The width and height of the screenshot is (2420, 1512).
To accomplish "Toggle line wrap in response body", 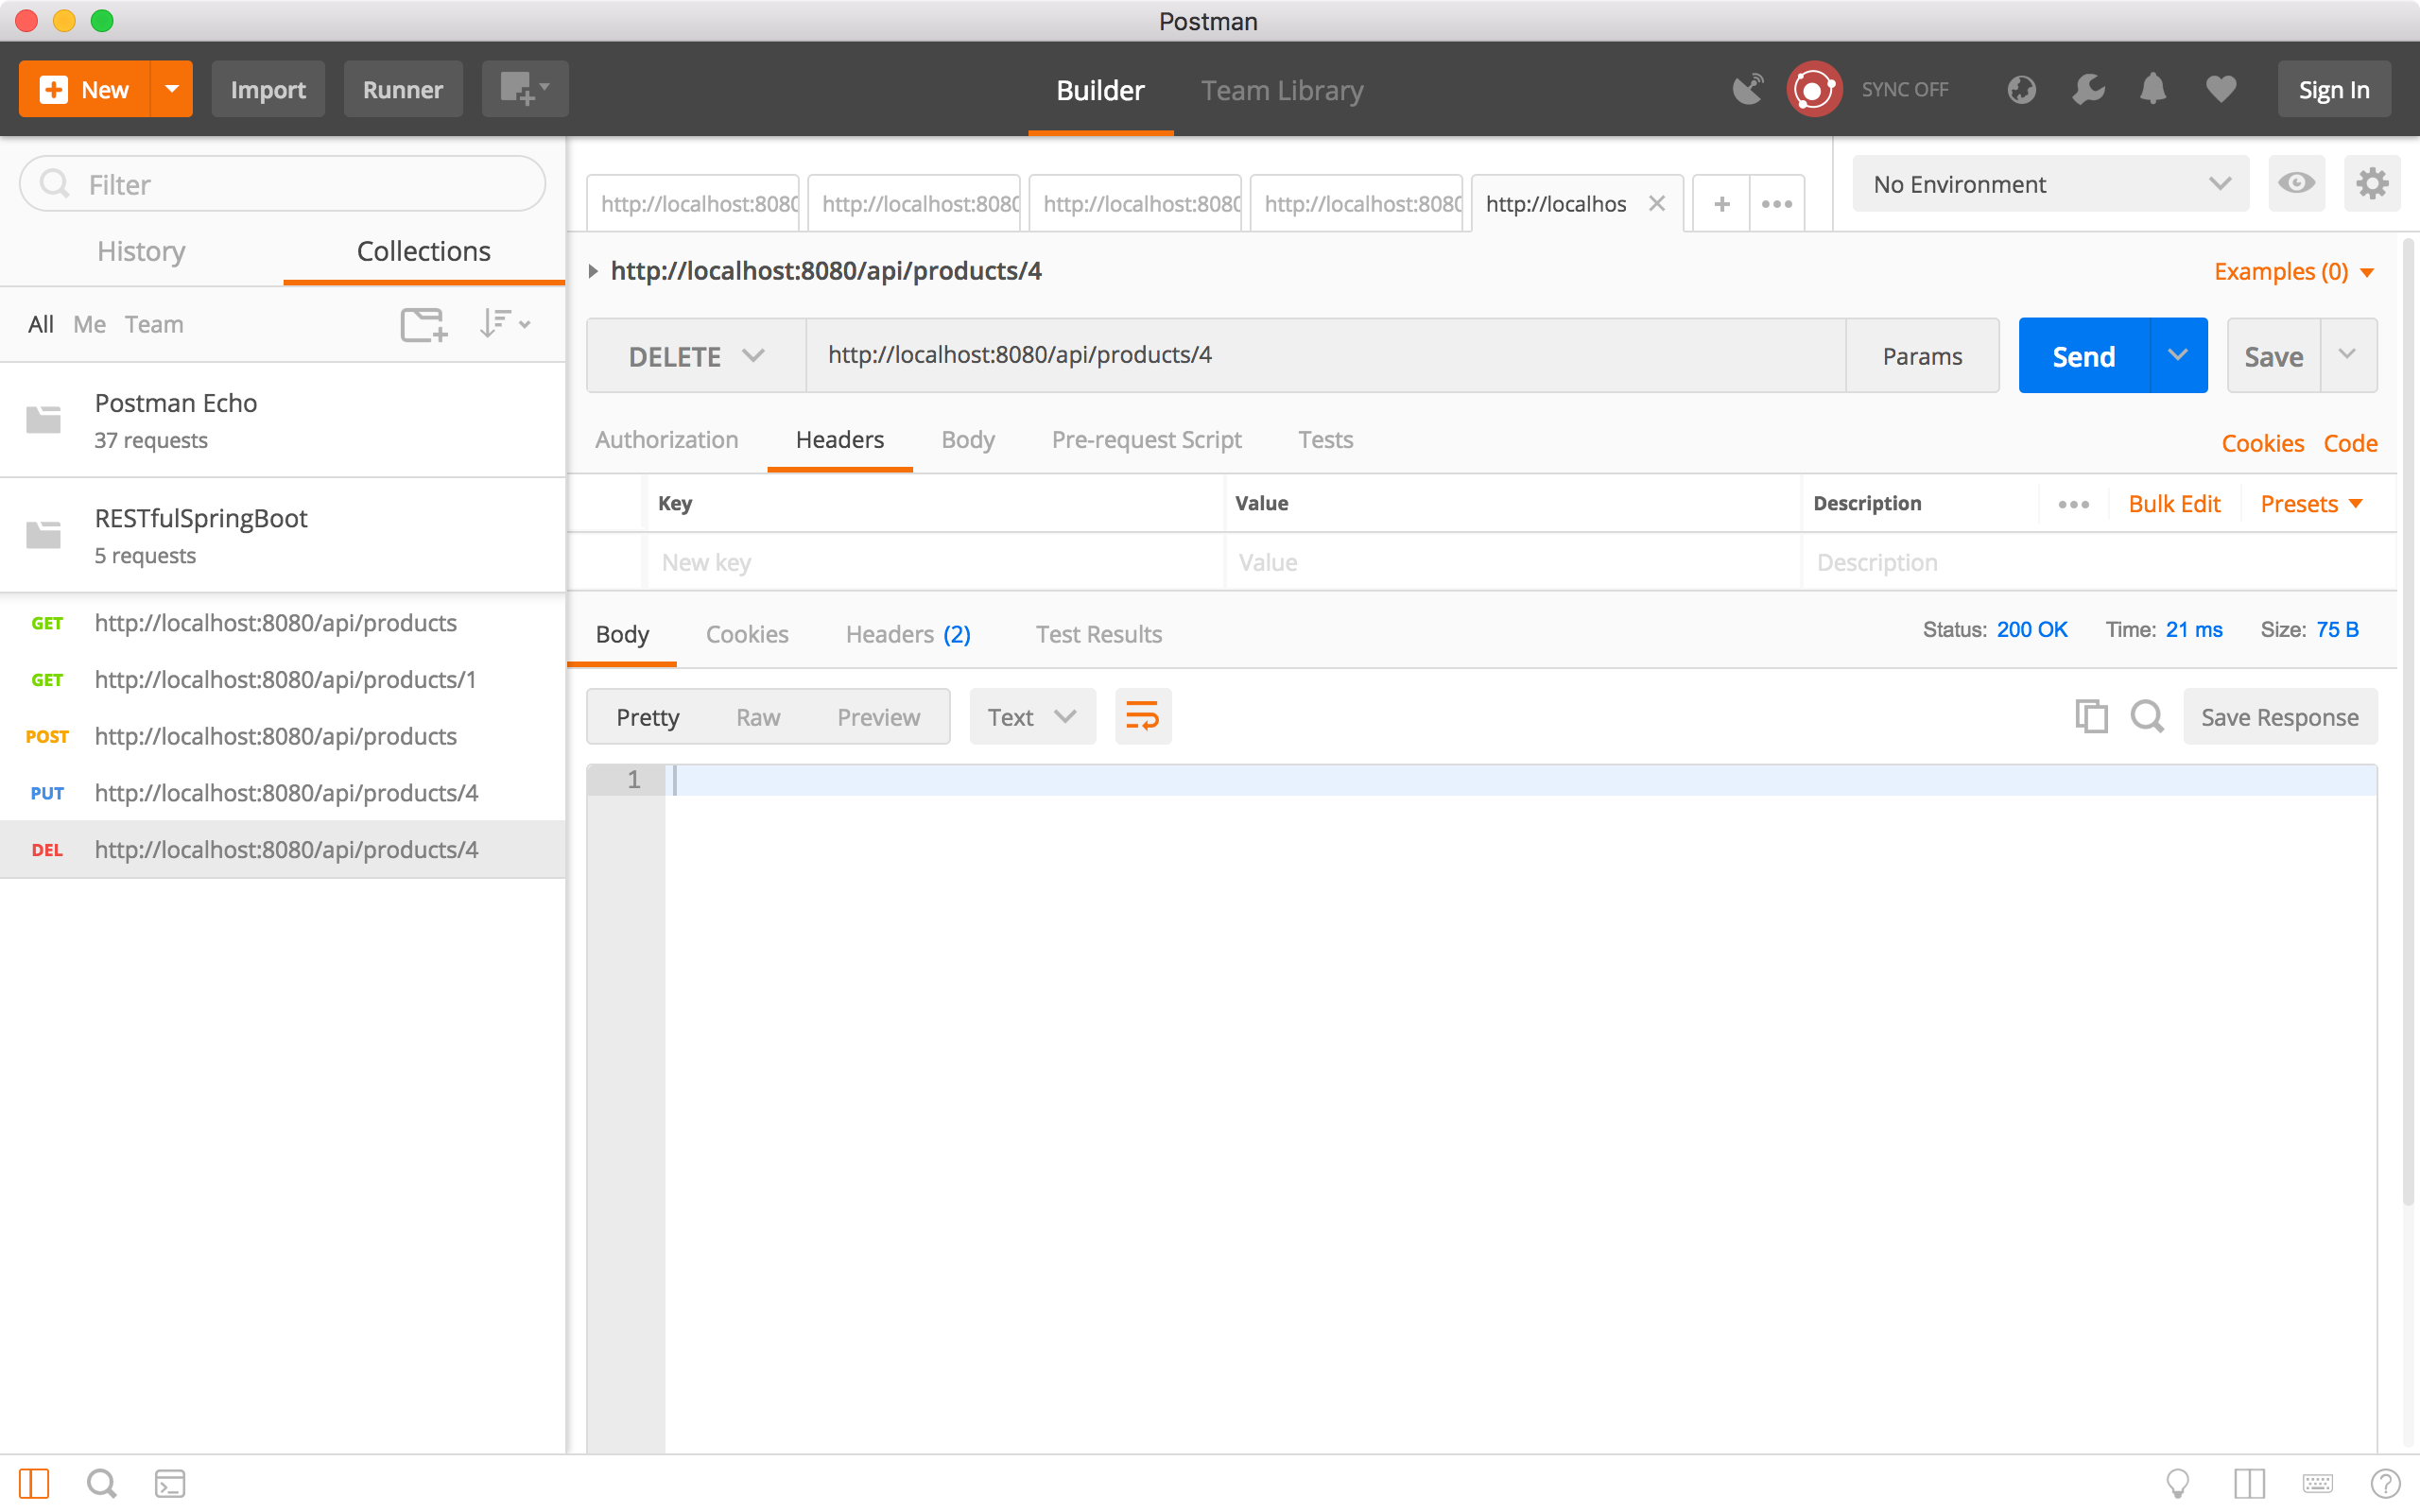I will (1143, 717).
